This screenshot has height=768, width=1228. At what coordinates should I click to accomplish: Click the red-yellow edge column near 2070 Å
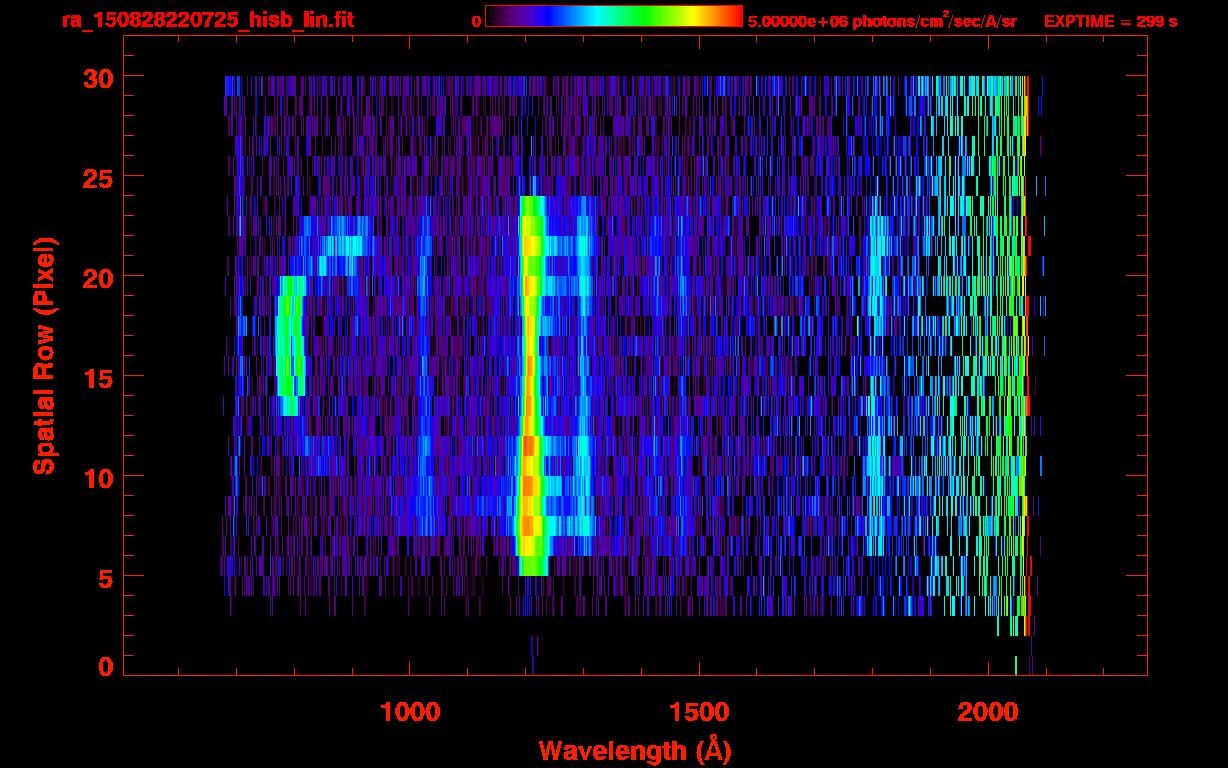(1026, 355)
